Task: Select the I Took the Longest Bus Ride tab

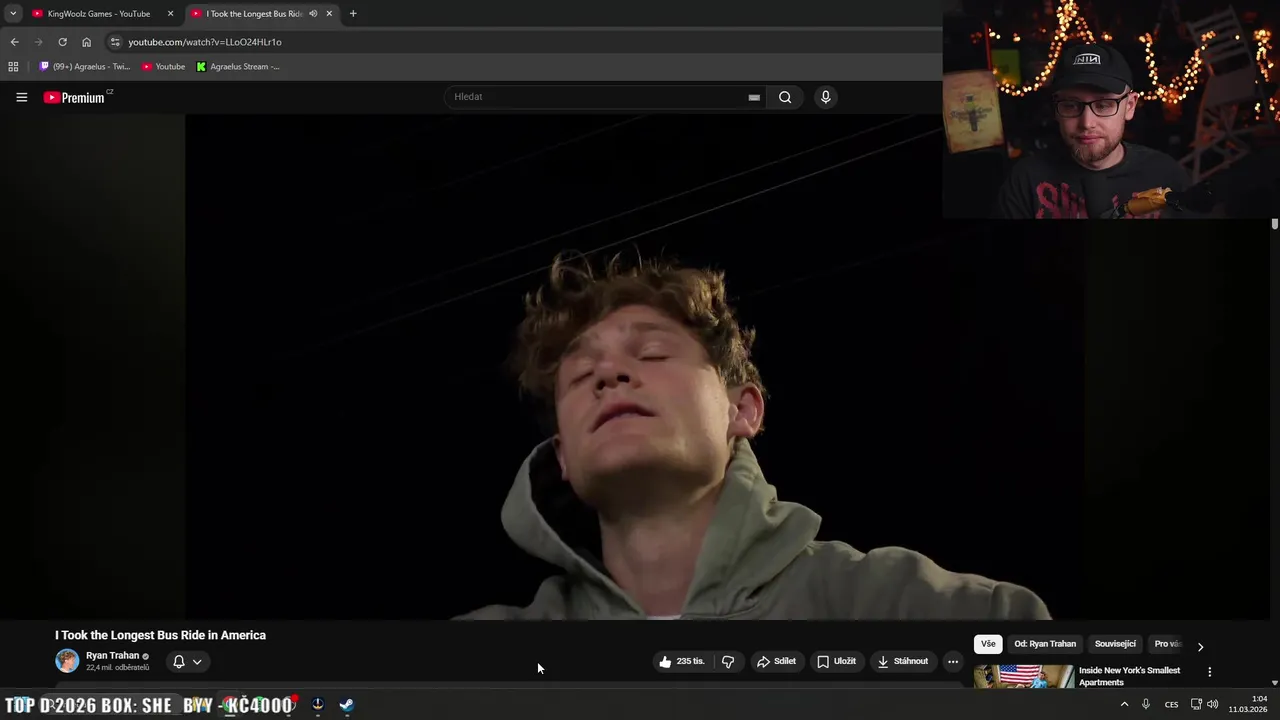Action: (253, 14)
